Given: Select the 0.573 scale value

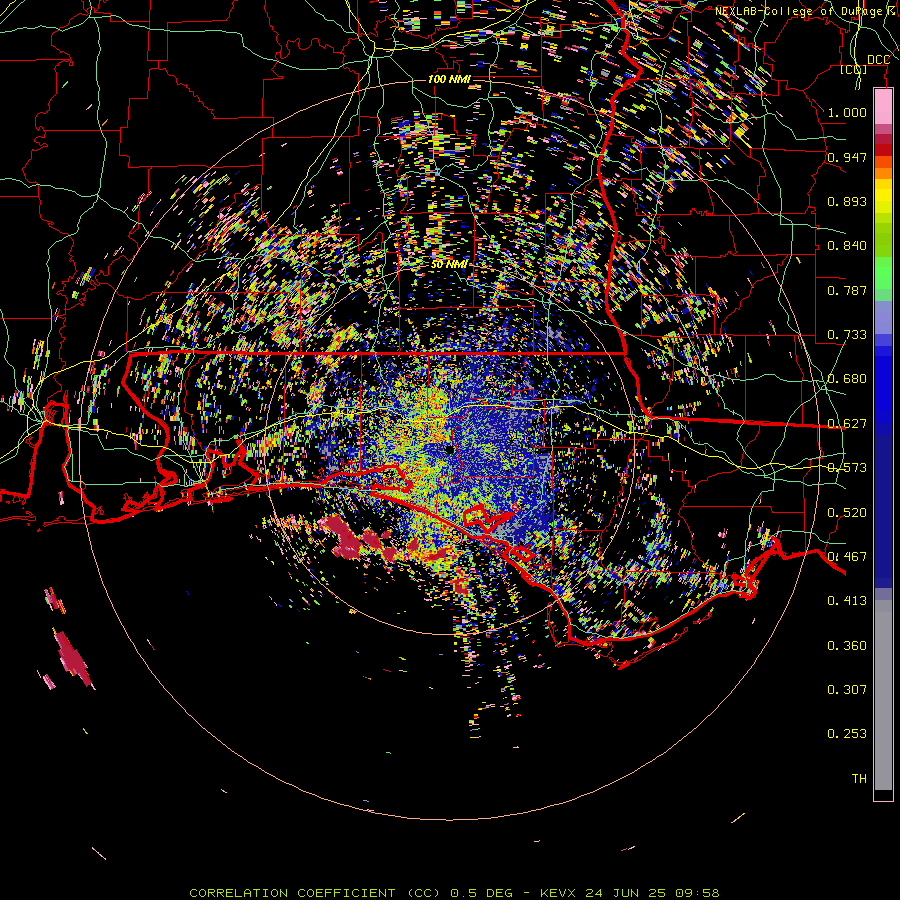Looking at the screenshot, I should [x=847, y=467].
